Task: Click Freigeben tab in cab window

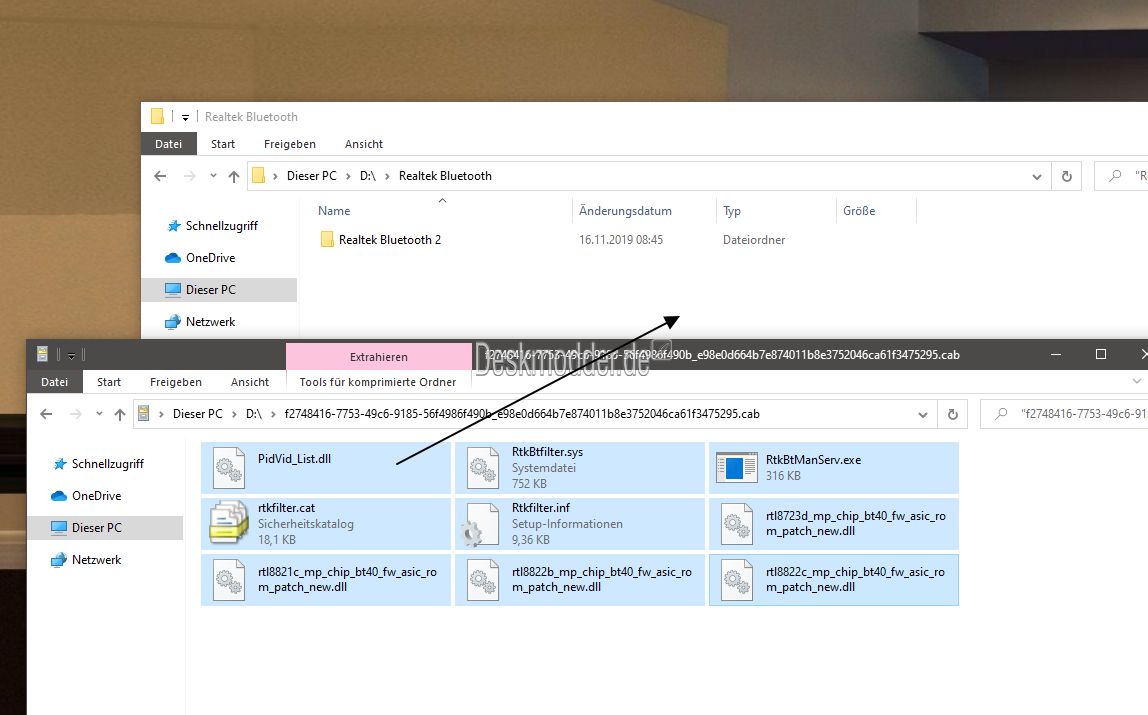Action: 176,382
